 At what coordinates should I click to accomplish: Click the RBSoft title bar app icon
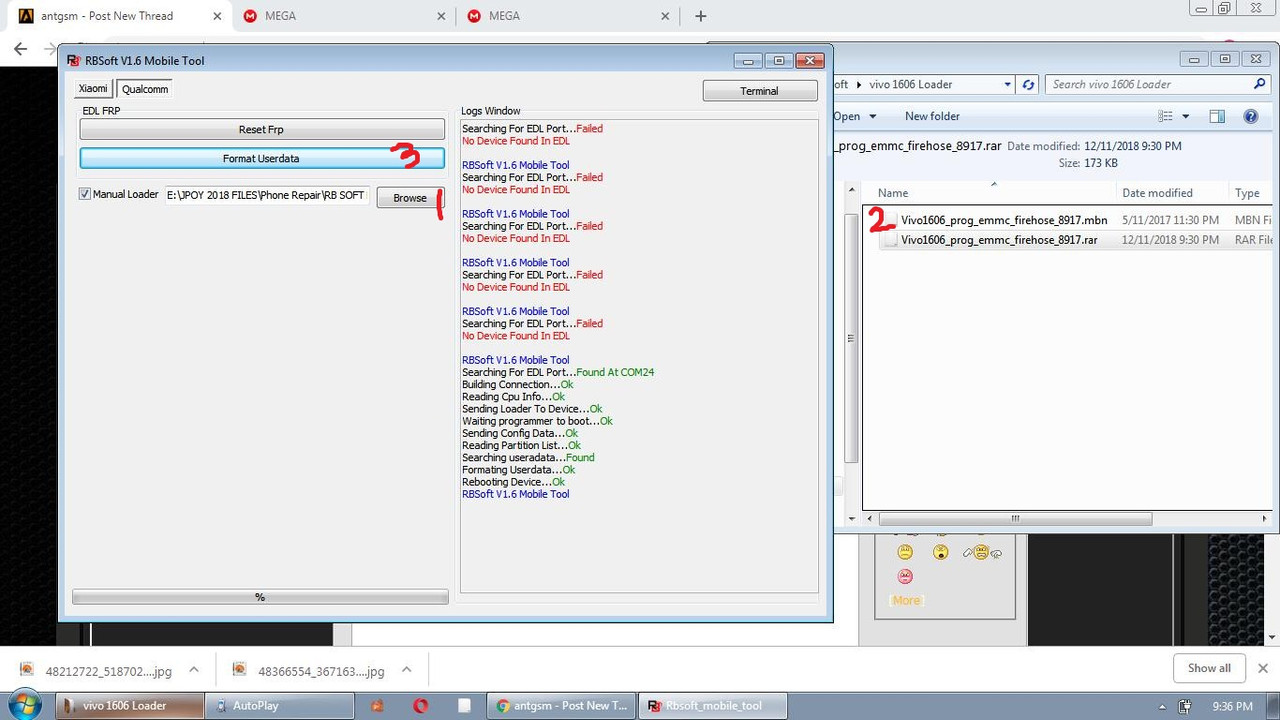click(74, 61)
